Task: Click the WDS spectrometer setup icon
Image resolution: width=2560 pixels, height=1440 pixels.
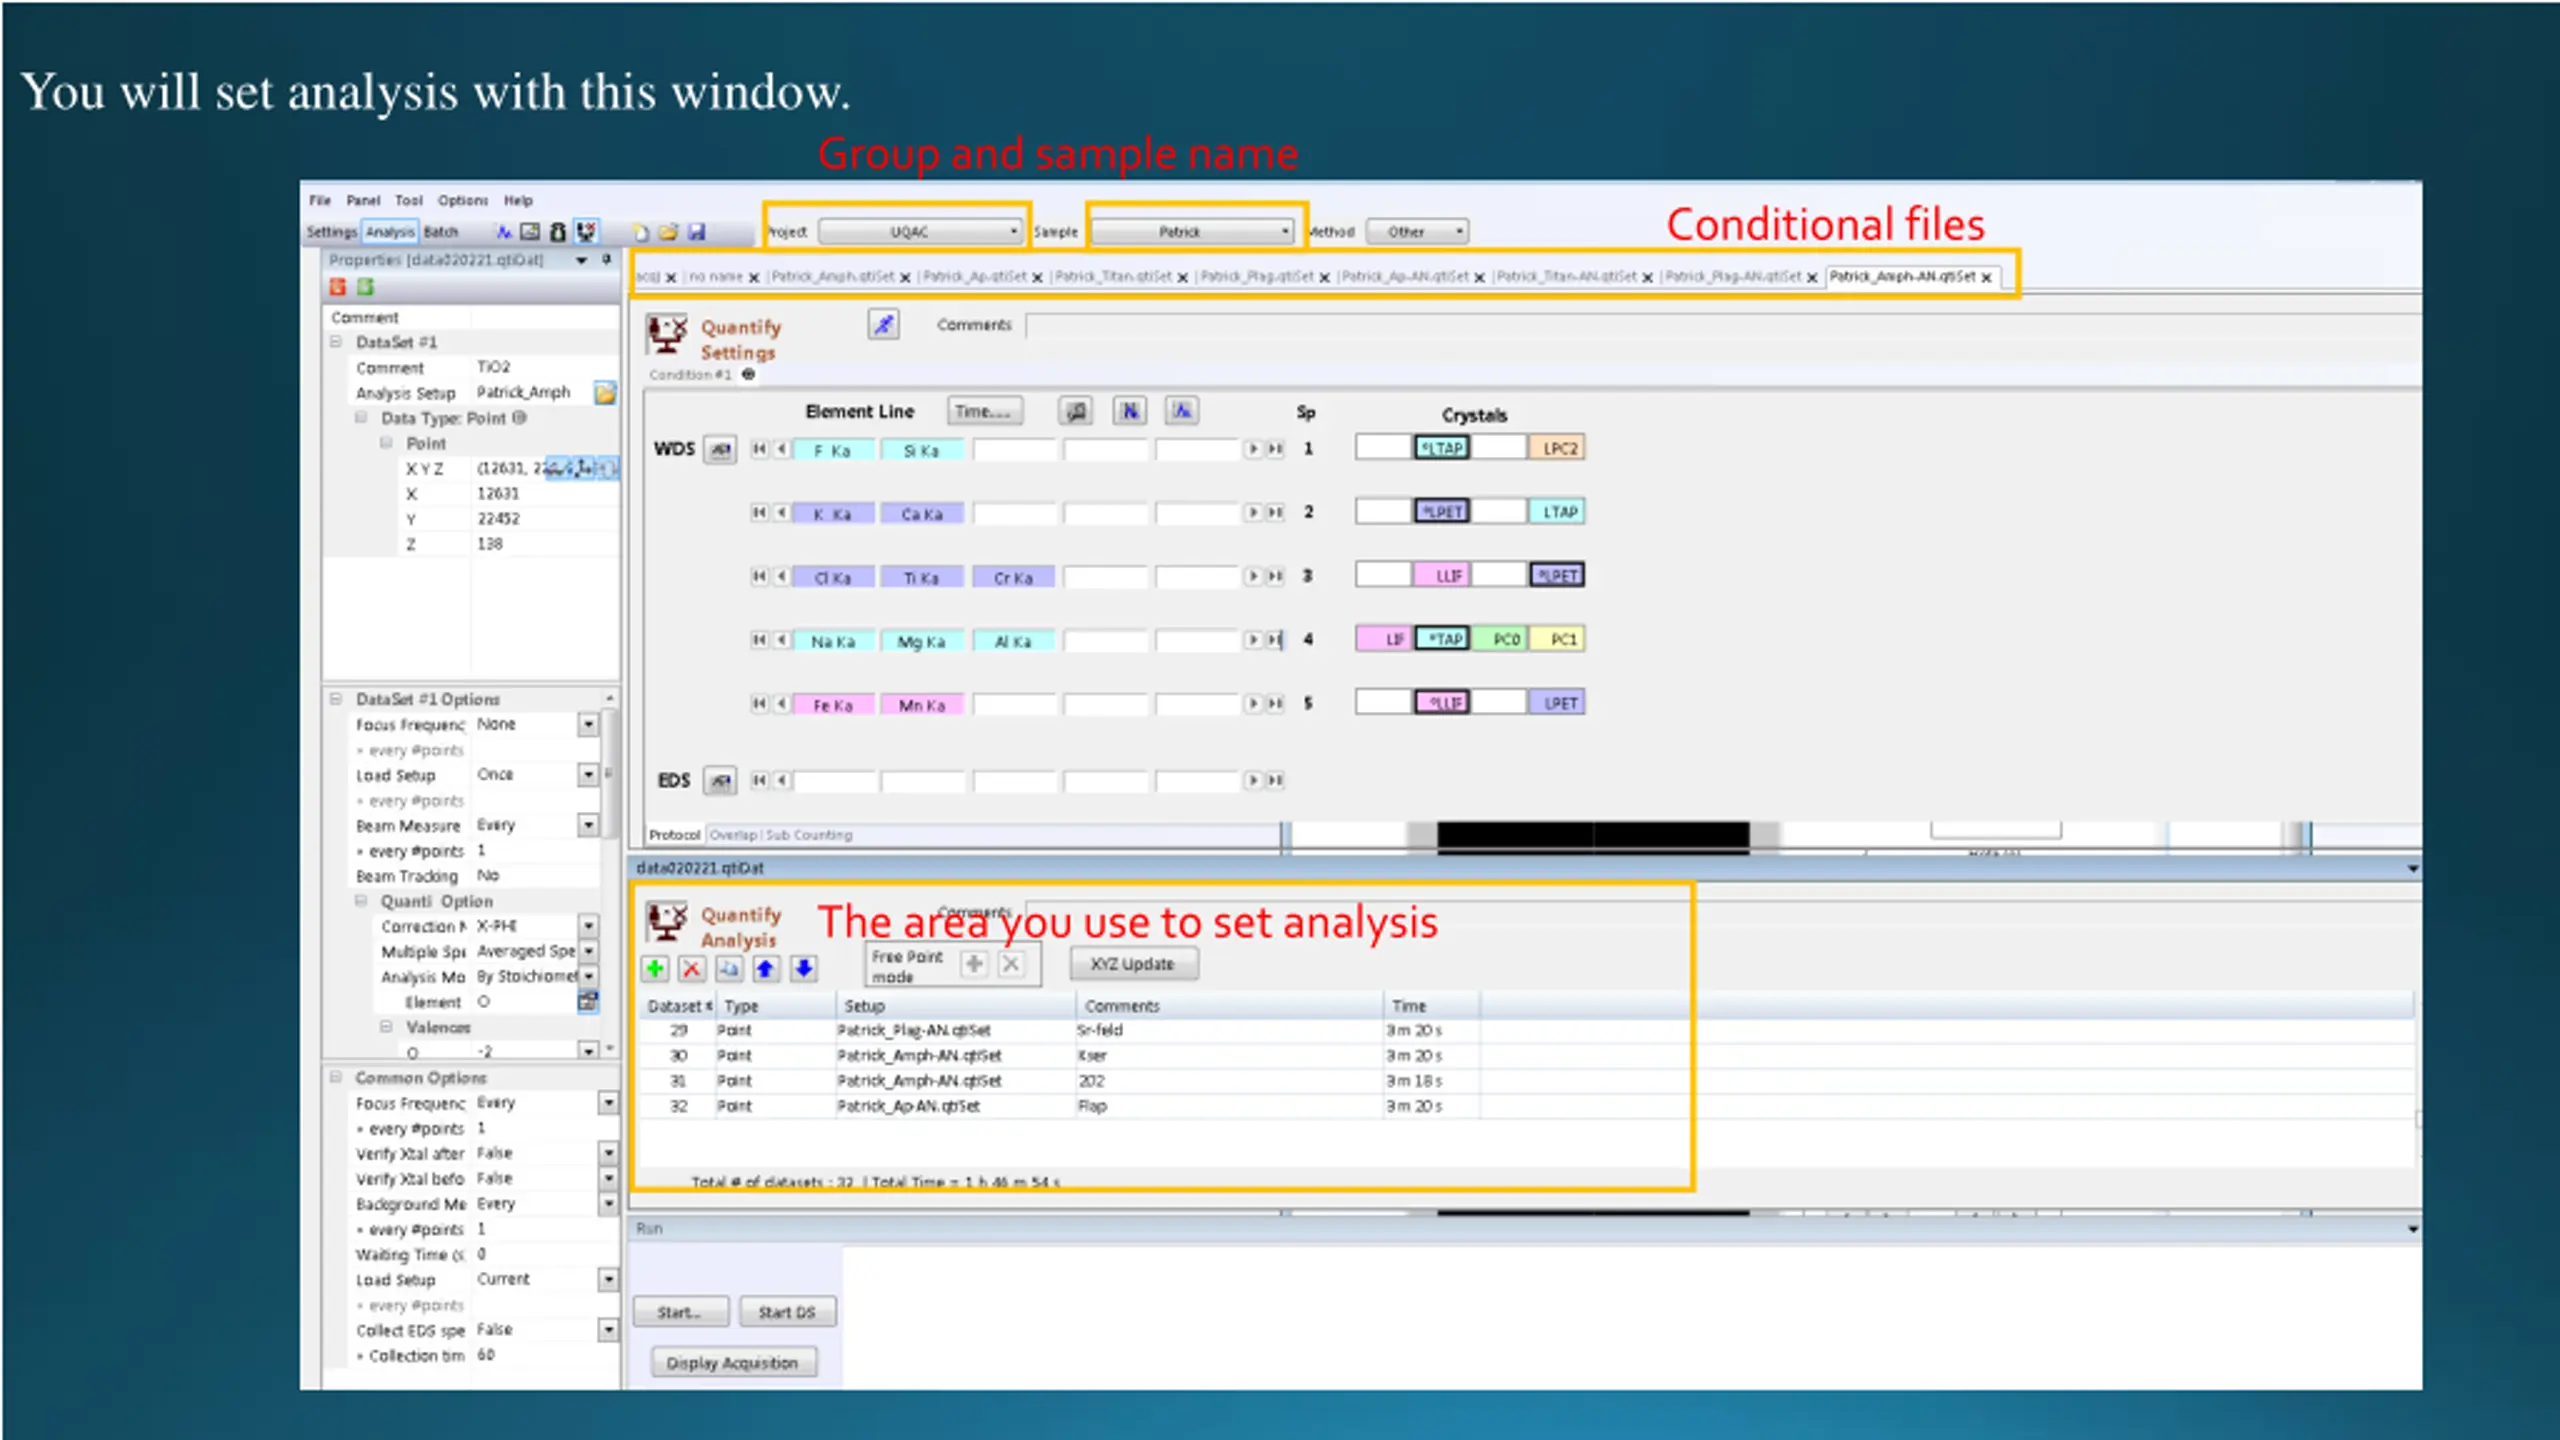Action: click(x=720, y=450)
